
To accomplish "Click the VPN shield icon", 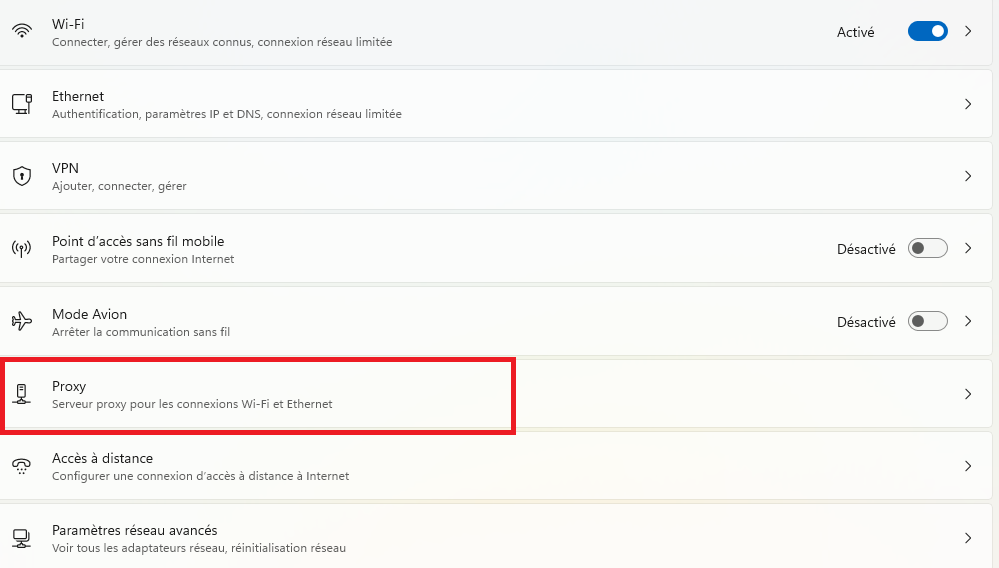I will [x=22, y=176].
